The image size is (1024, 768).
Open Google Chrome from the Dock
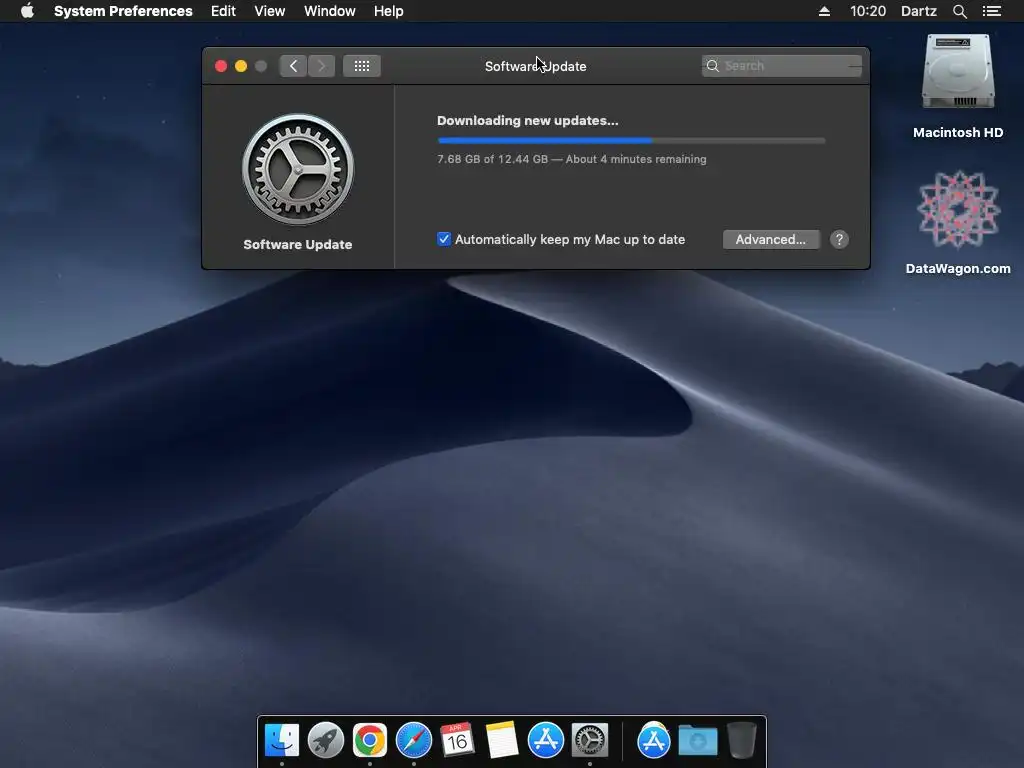pos(370,740)
